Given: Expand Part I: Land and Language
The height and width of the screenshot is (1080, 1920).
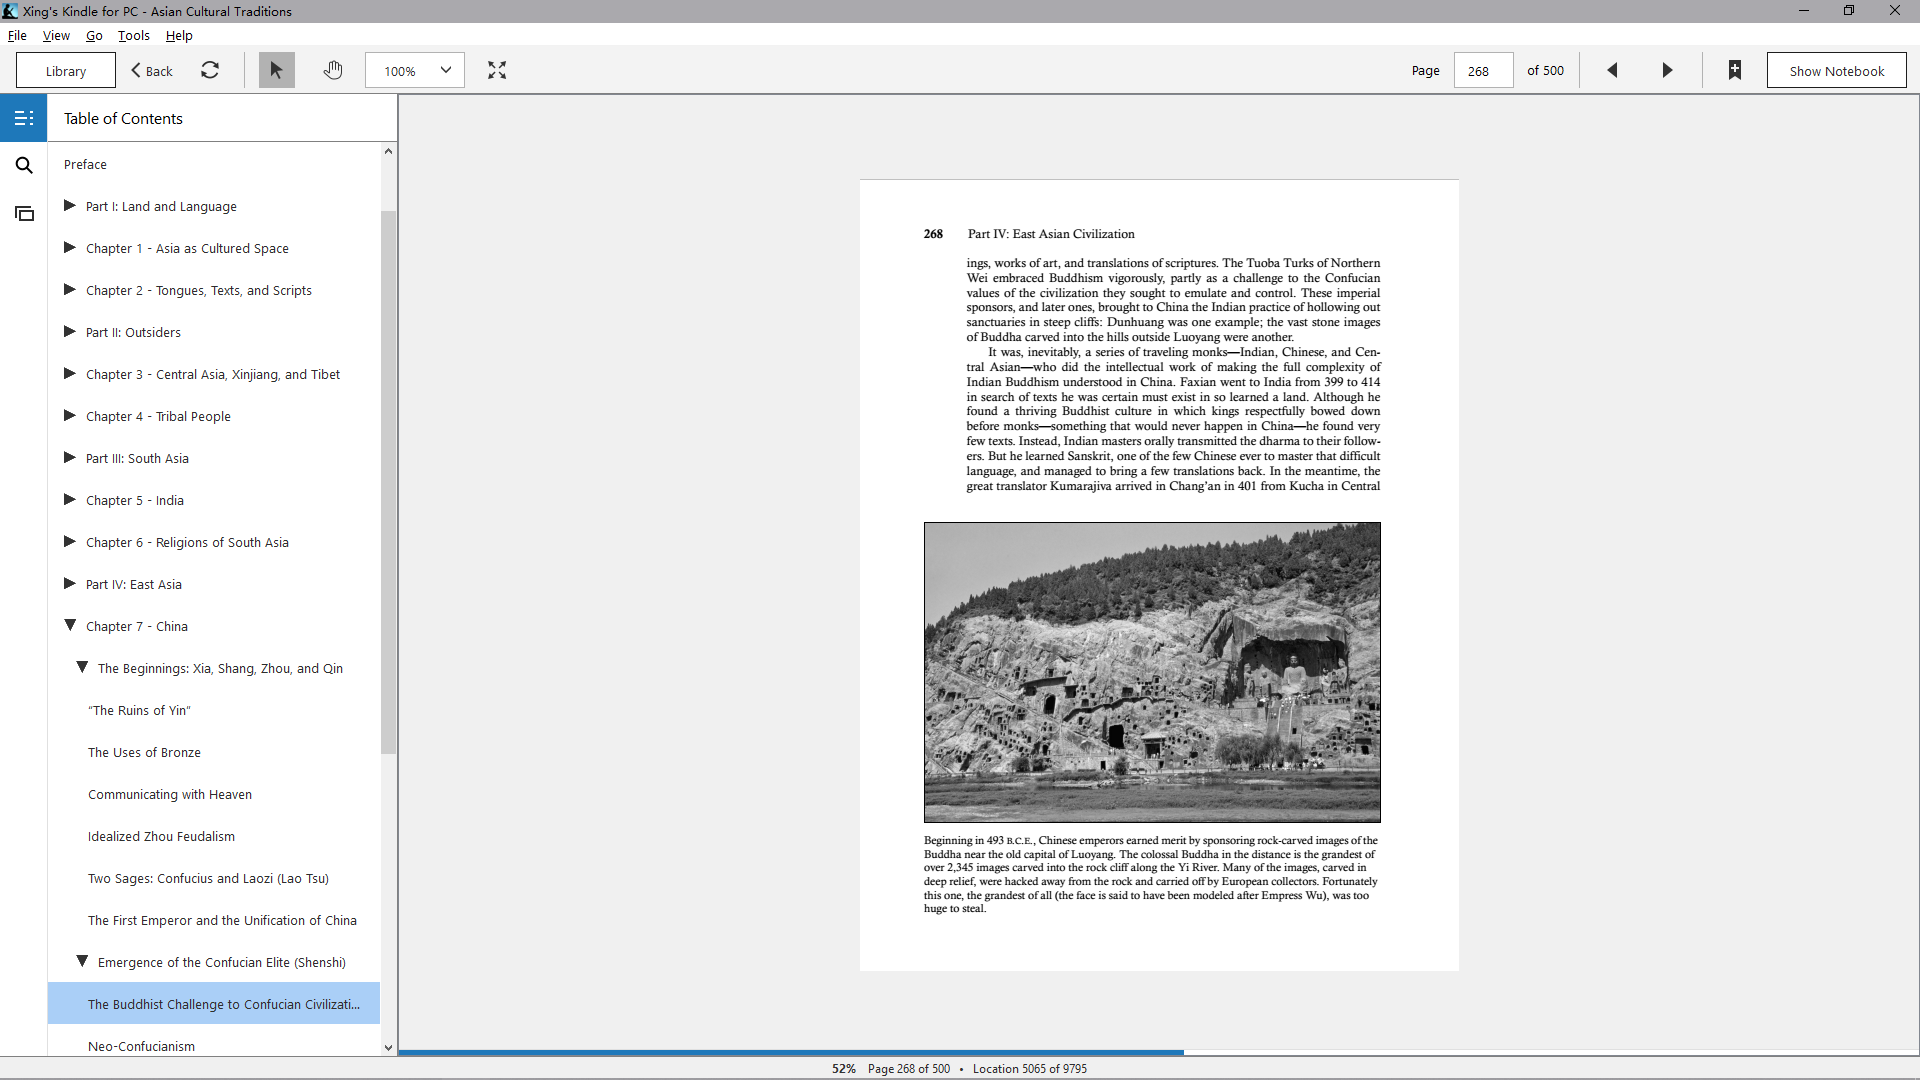Looking at the screenshot, I should 70,205.
